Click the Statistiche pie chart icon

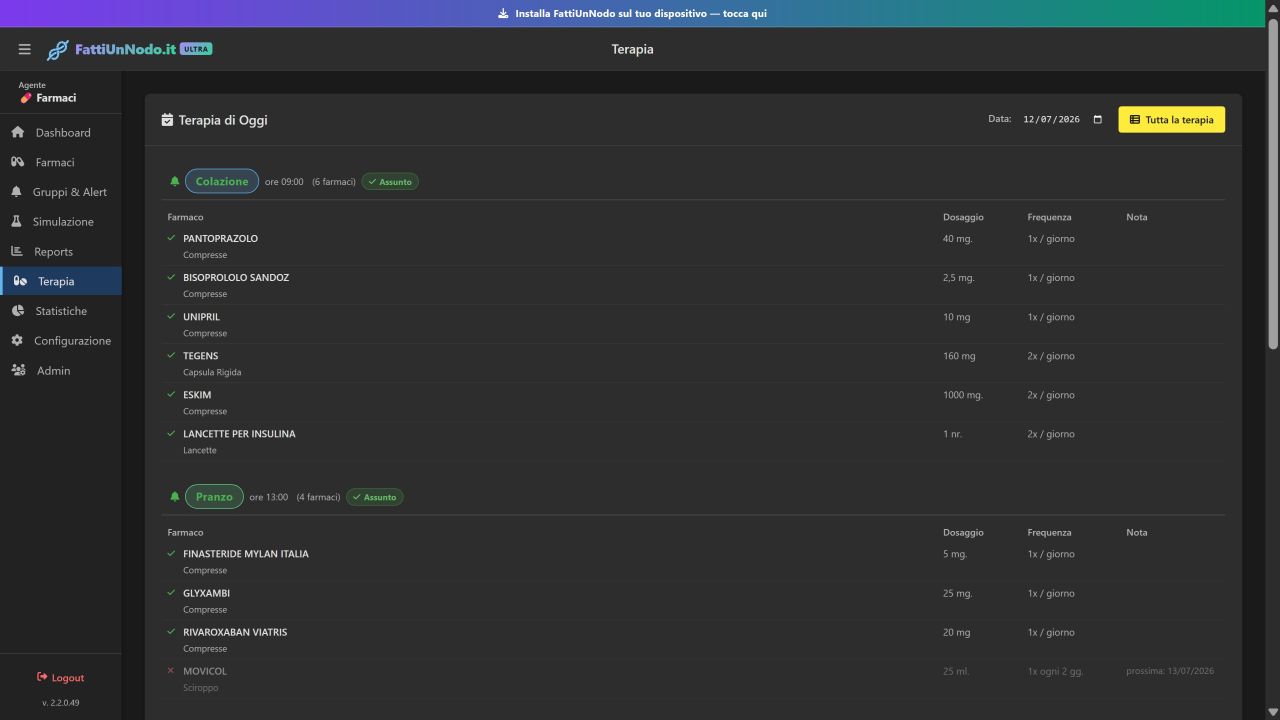[x=17, y=311]
